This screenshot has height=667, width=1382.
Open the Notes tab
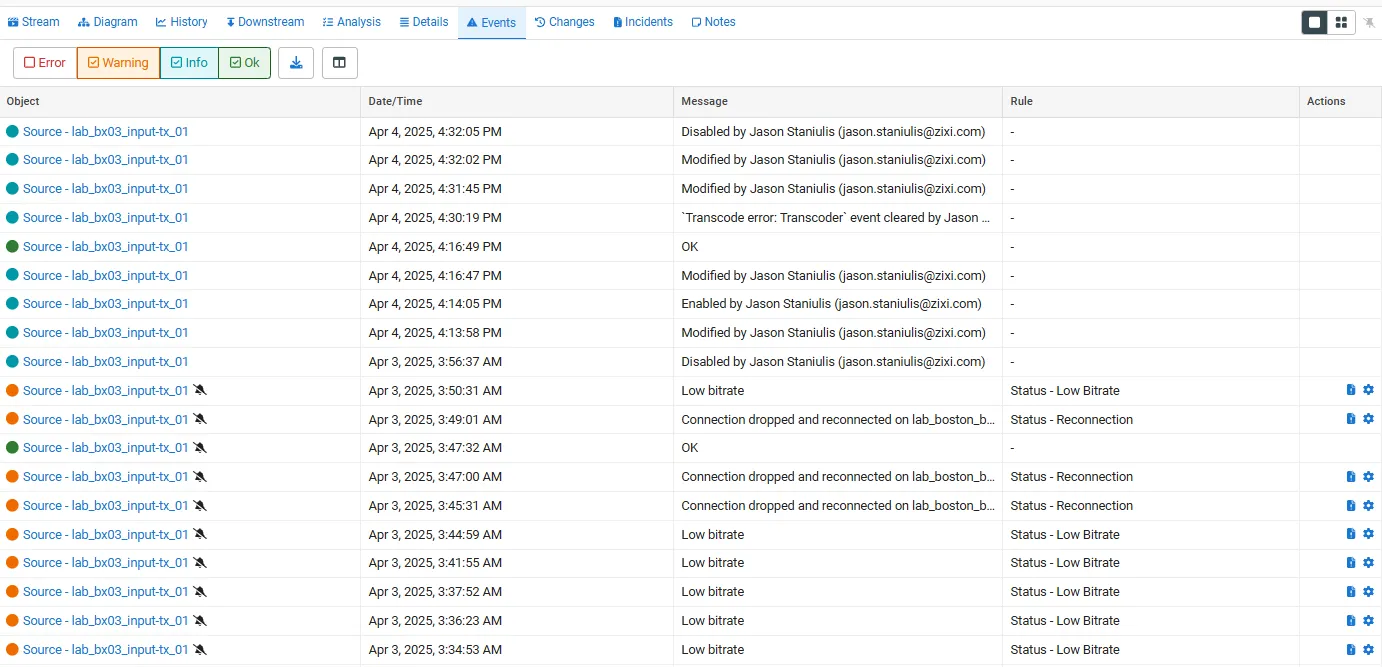coord(713,22)
